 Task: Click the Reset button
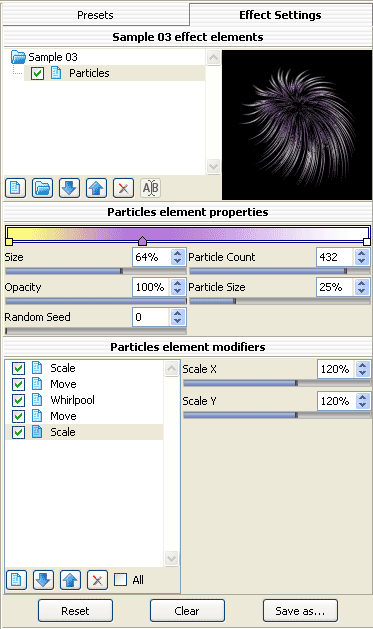click(75, 611)
